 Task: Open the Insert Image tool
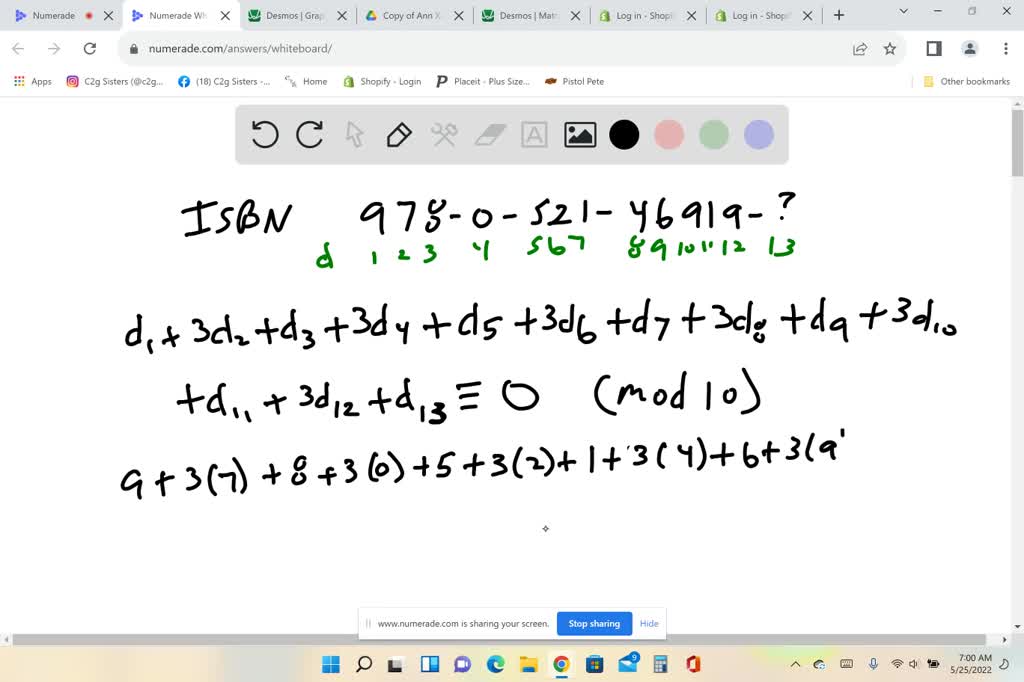point(580,133)
